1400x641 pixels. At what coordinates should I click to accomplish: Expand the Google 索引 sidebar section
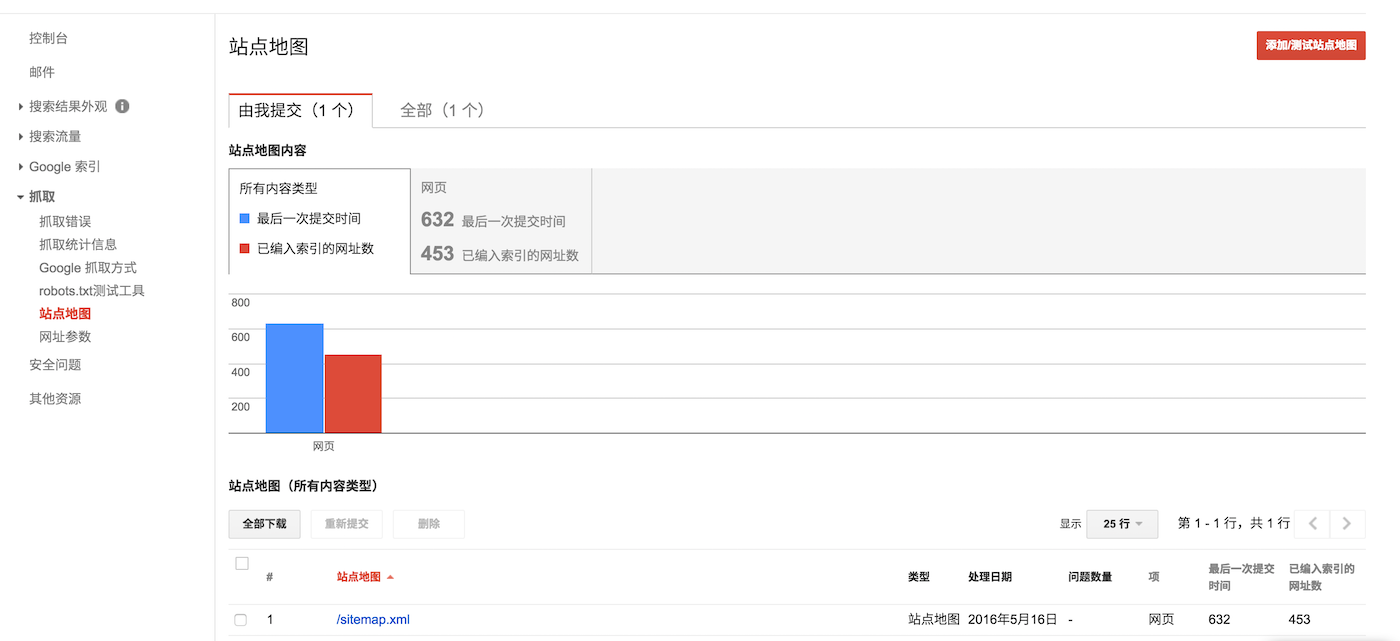point(22,167)
